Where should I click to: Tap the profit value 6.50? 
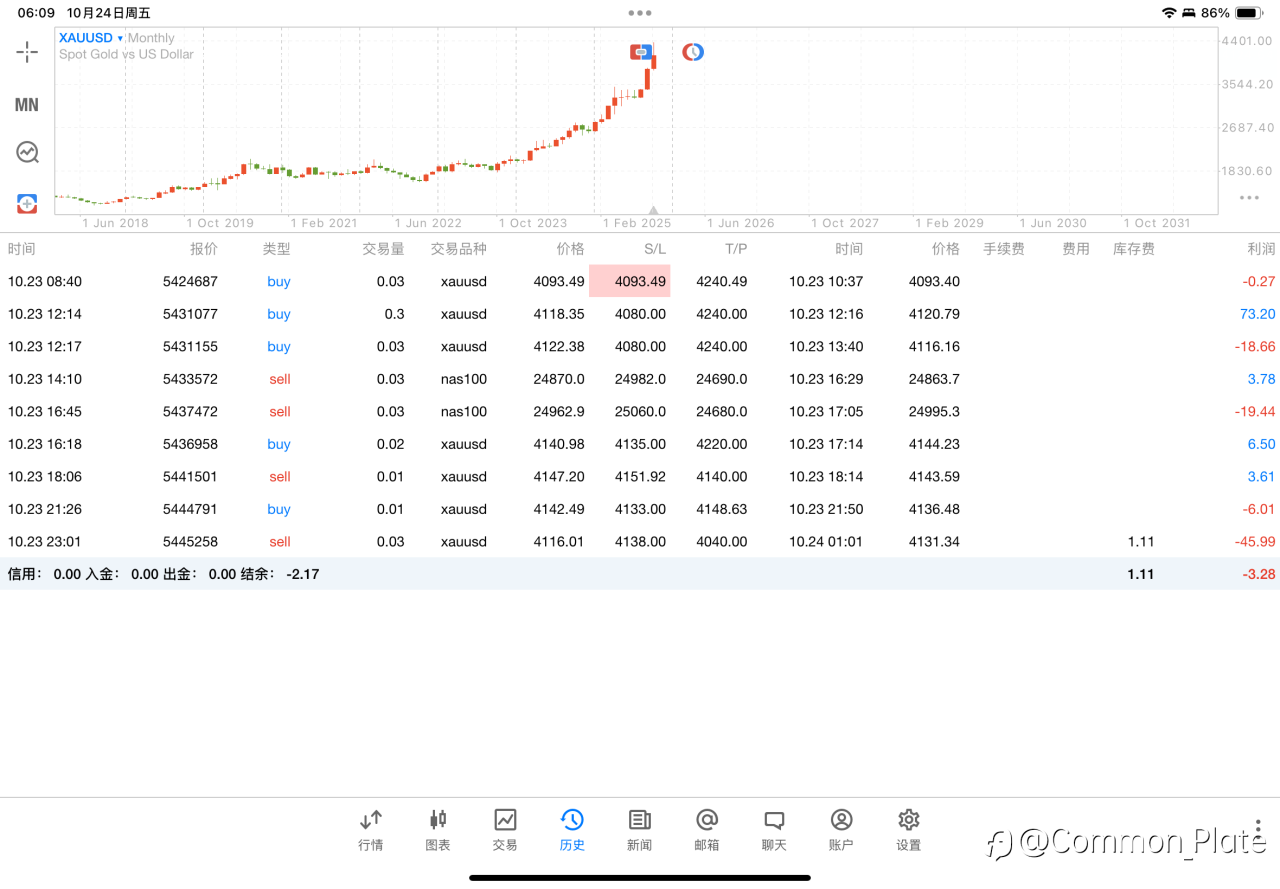(1261, 444)
